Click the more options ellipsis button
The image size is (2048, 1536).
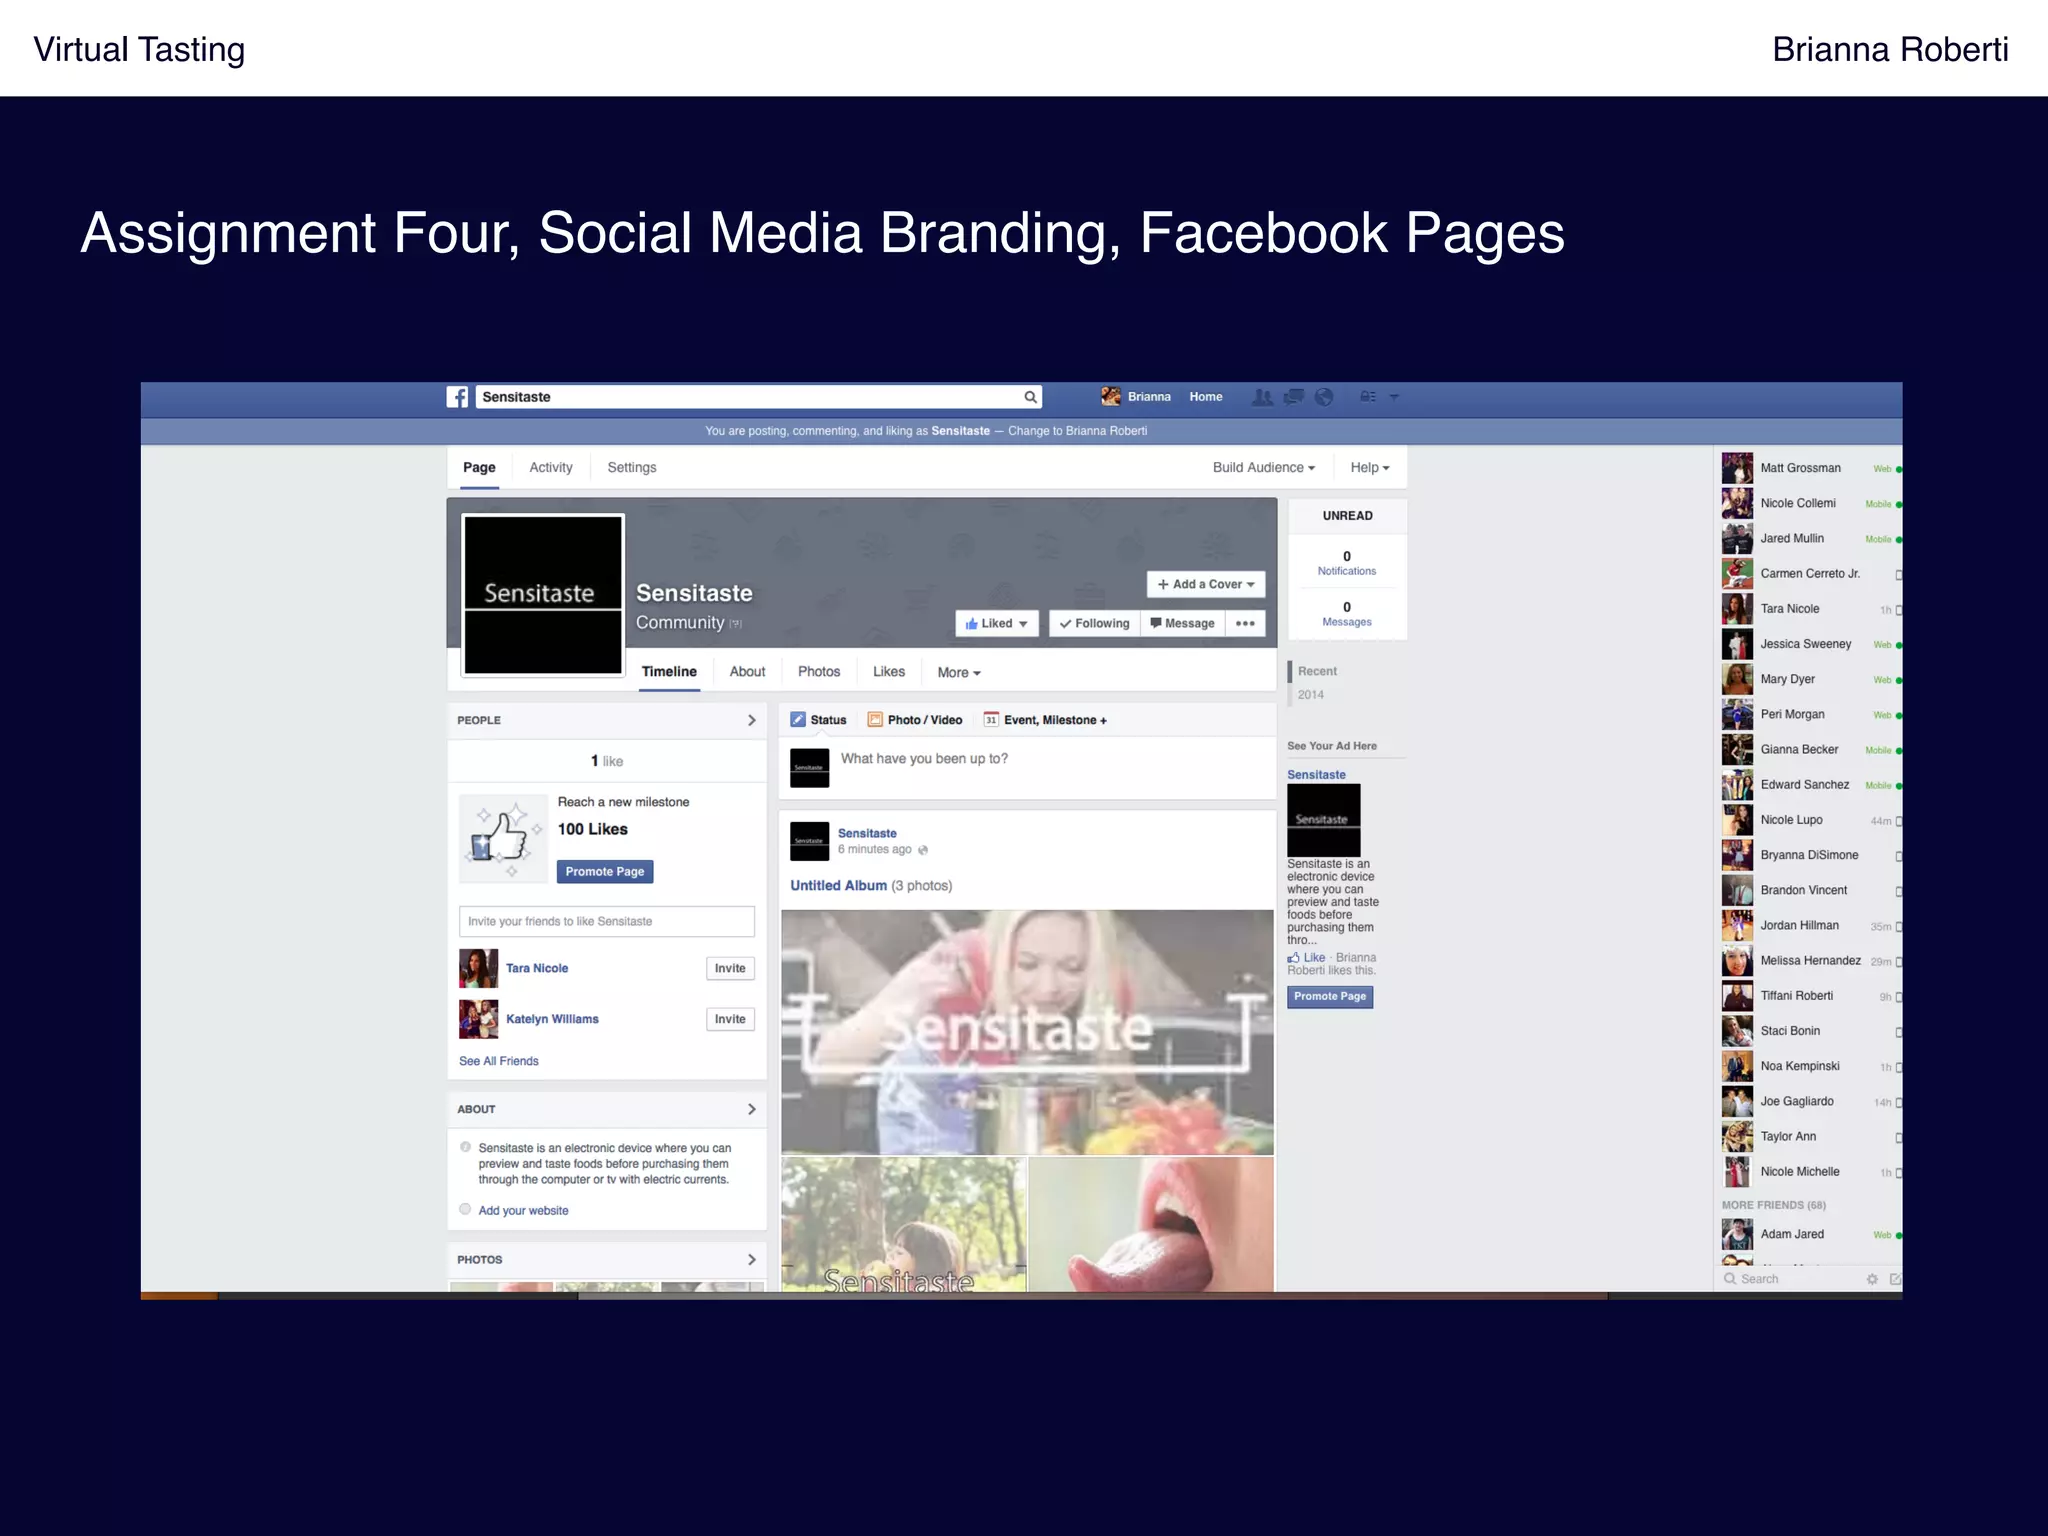pos(1245,623)
